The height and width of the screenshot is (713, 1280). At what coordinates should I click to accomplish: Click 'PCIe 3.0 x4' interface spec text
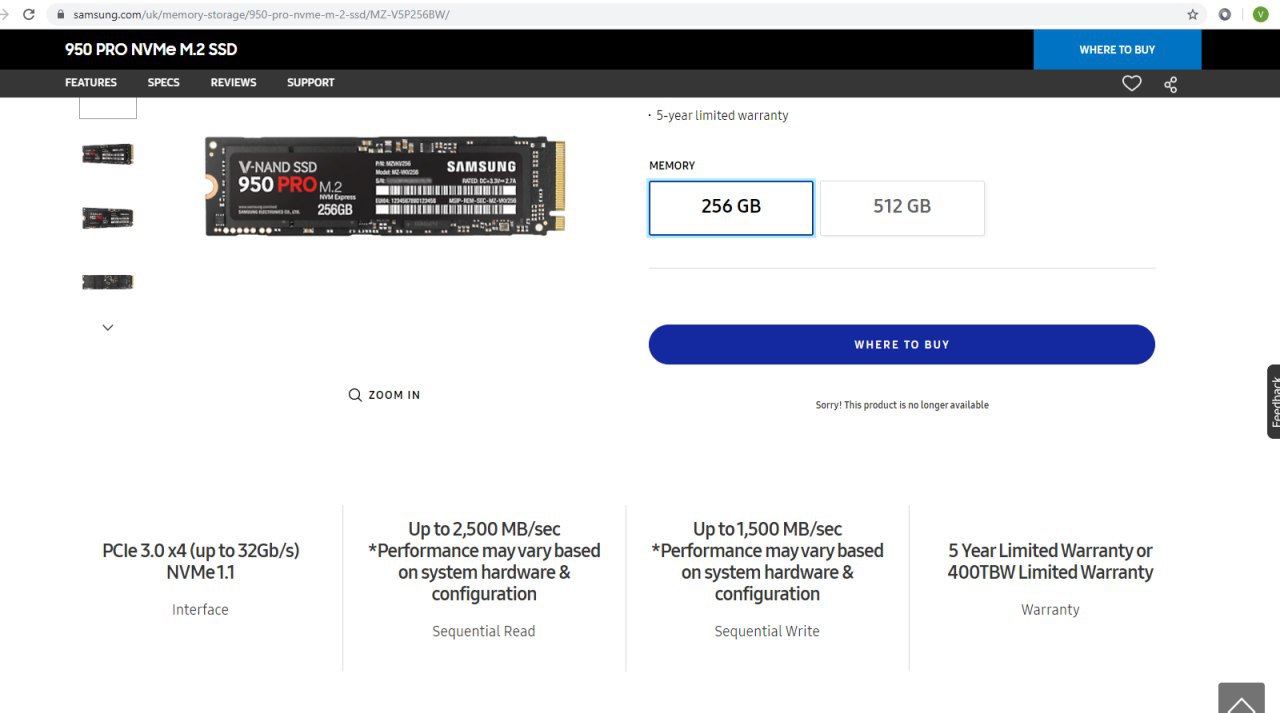coord(200,562)
